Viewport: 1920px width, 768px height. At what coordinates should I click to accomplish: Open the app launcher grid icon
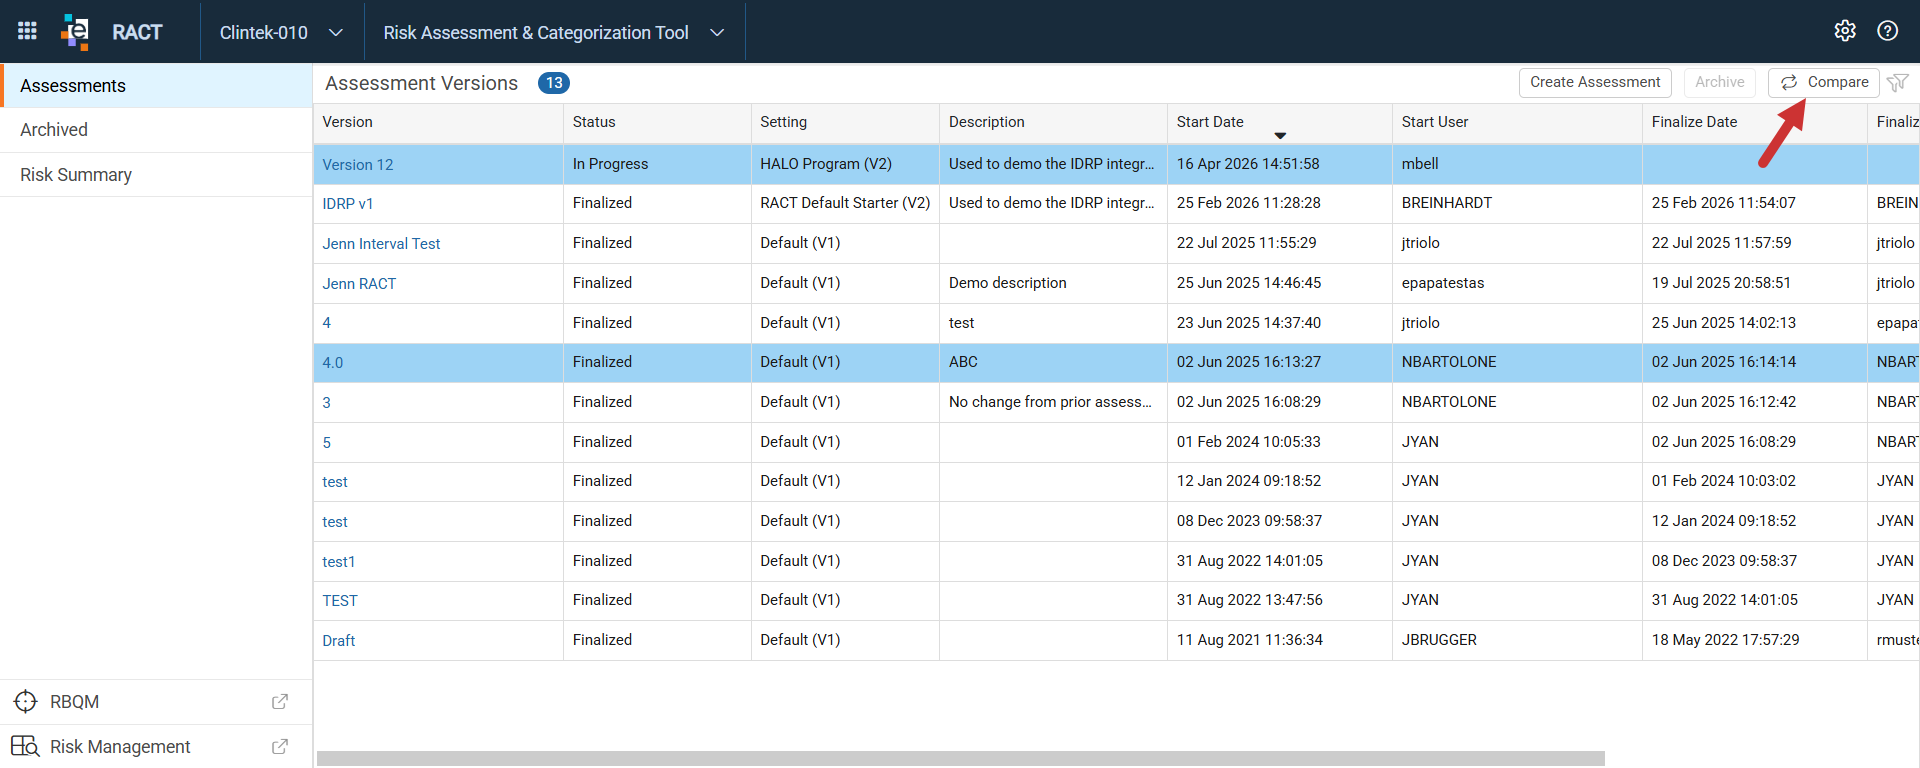pos(28,31)
